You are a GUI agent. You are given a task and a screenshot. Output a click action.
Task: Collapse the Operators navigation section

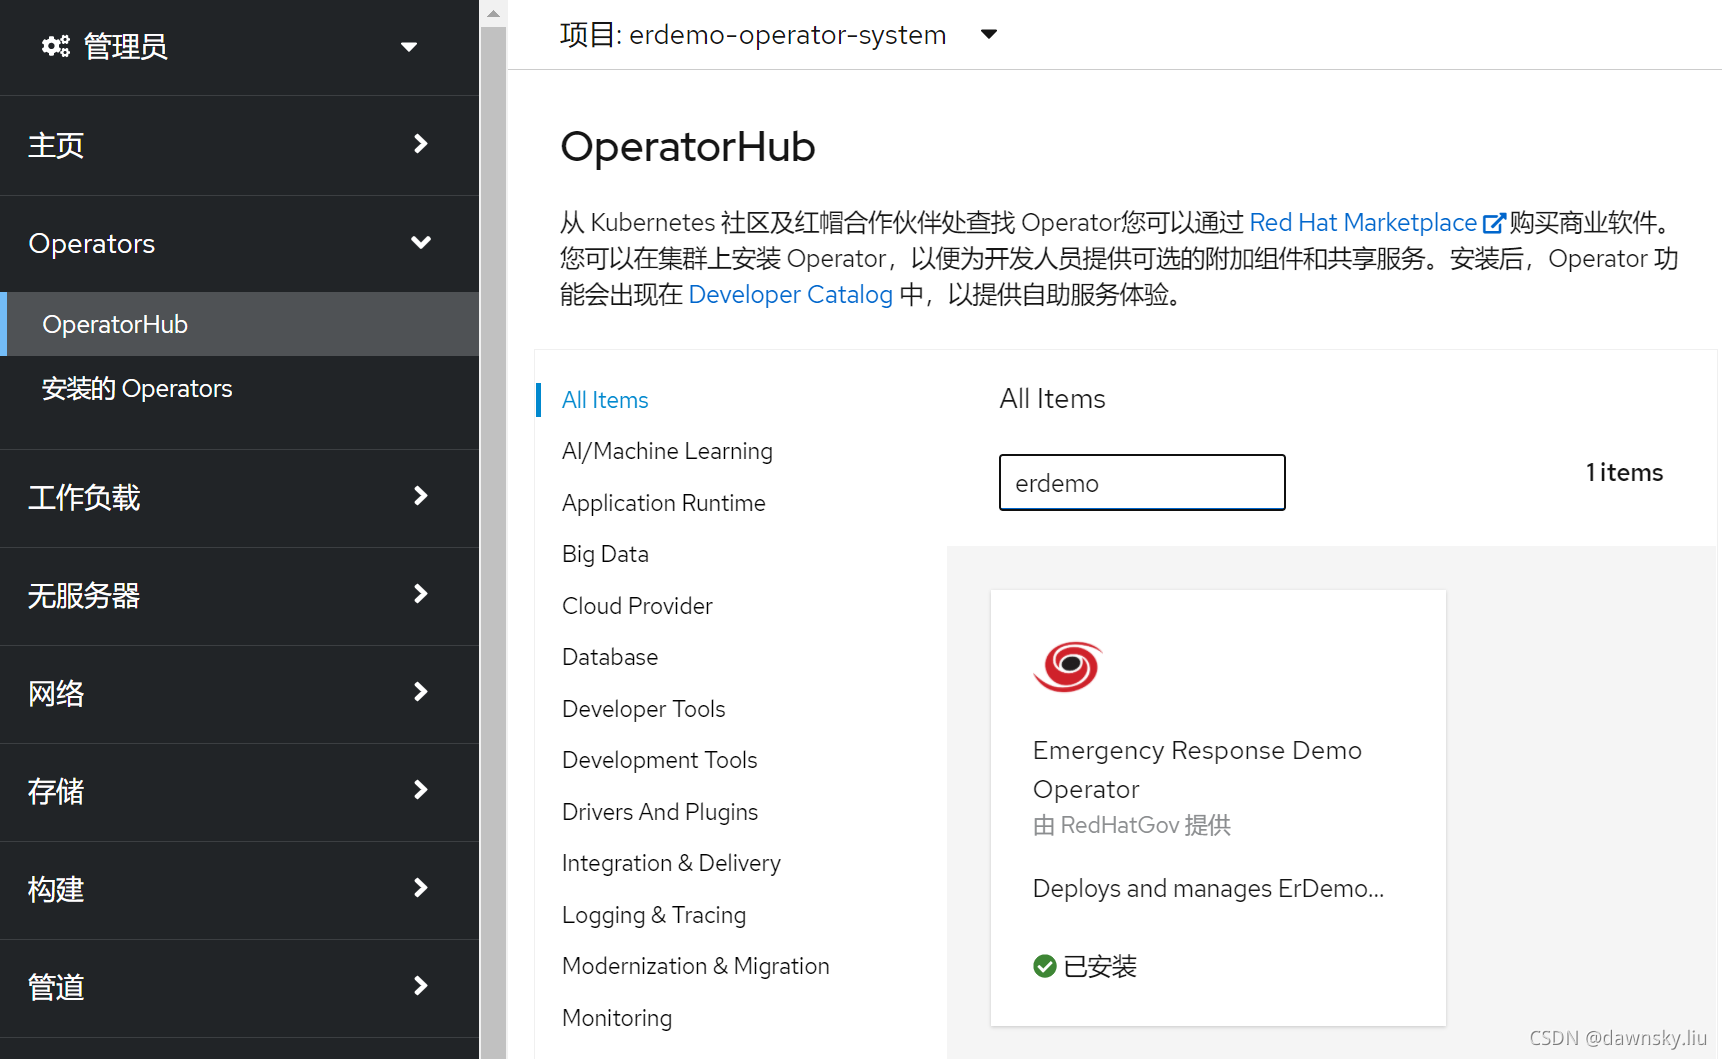pyautogui.click(x=240, y=243)
